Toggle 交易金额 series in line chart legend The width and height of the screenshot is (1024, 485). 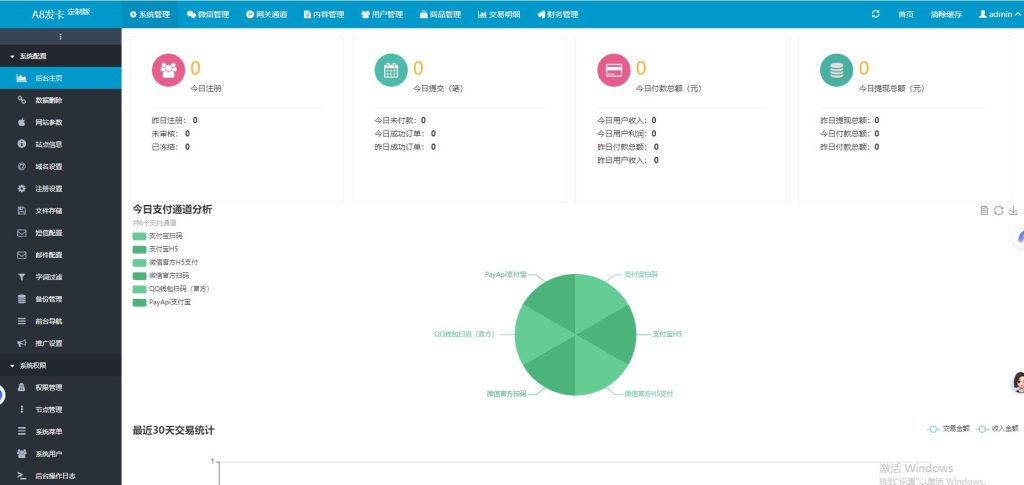(948, 429)
